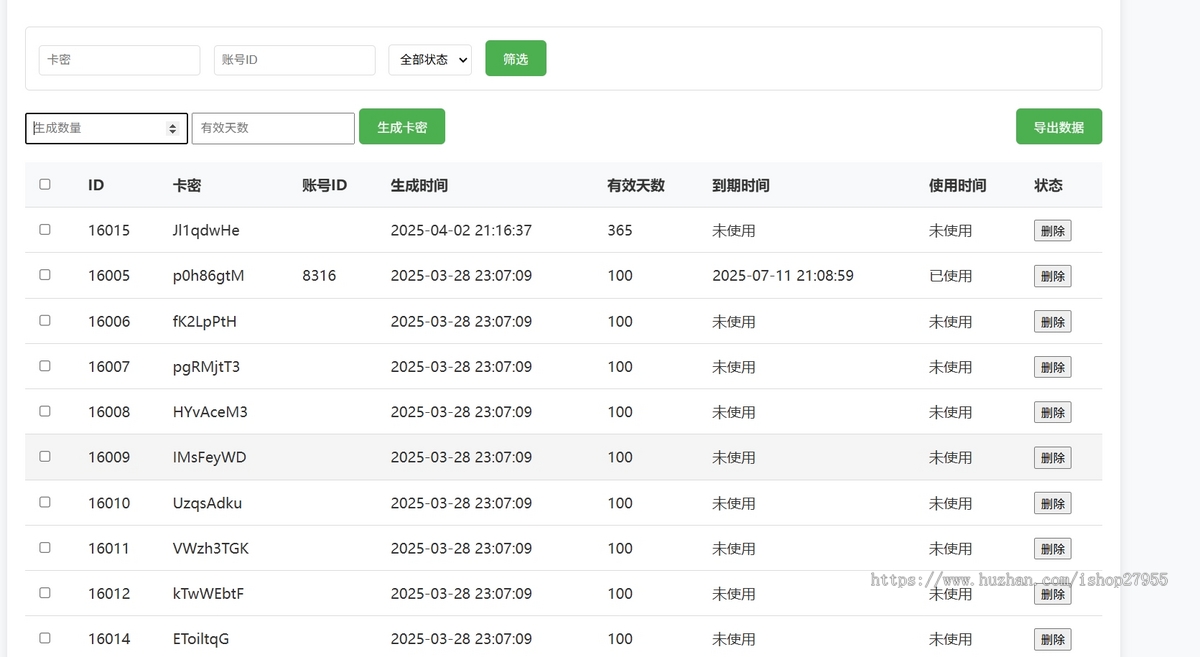Click expiry time 2025-07-11 21:08:59
The image size is (1200, 657).
pyautogui.click(x=783, y=275)
